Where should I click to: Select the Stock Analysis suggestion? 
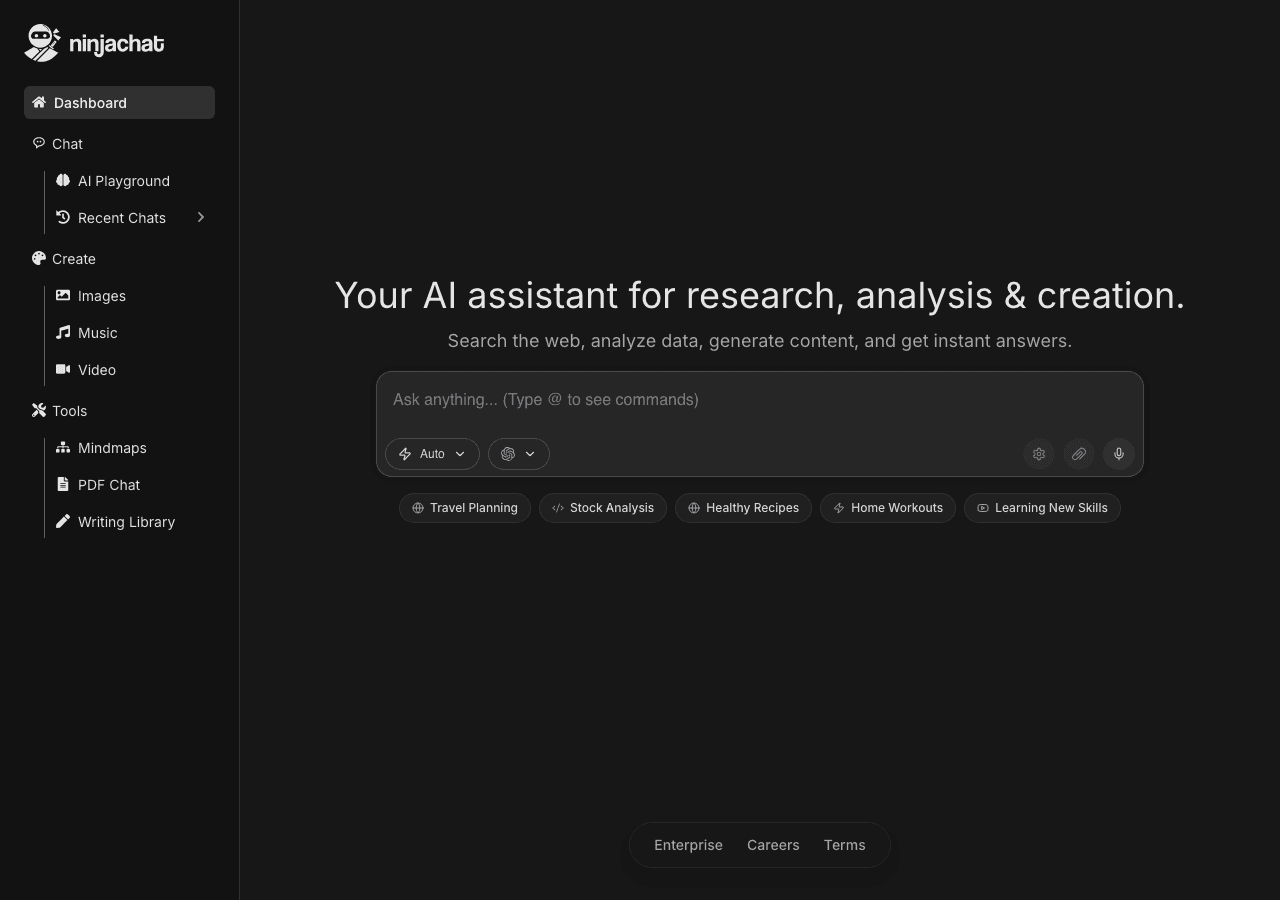click(x=603, y=508)
